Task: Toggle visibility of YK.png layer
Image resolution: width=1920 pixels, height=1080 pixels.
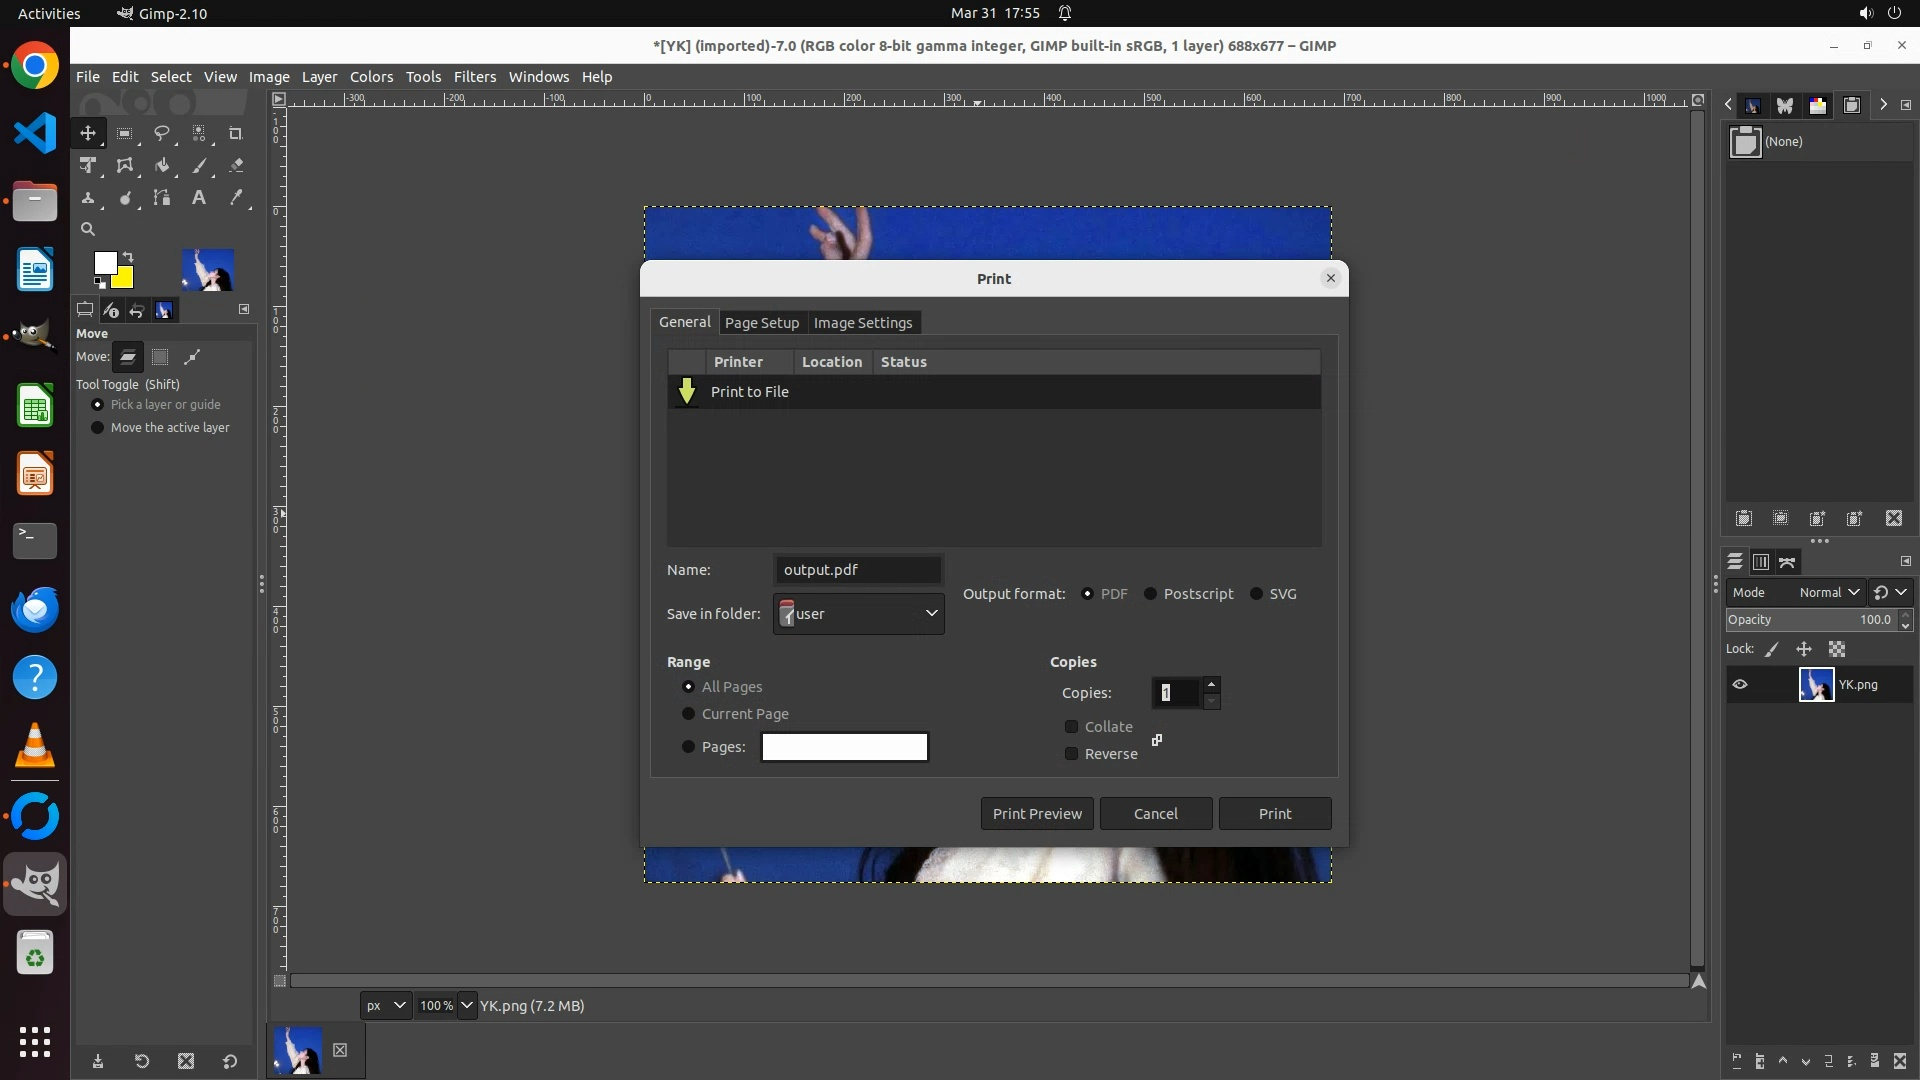Action: [x=1740, y=685]
